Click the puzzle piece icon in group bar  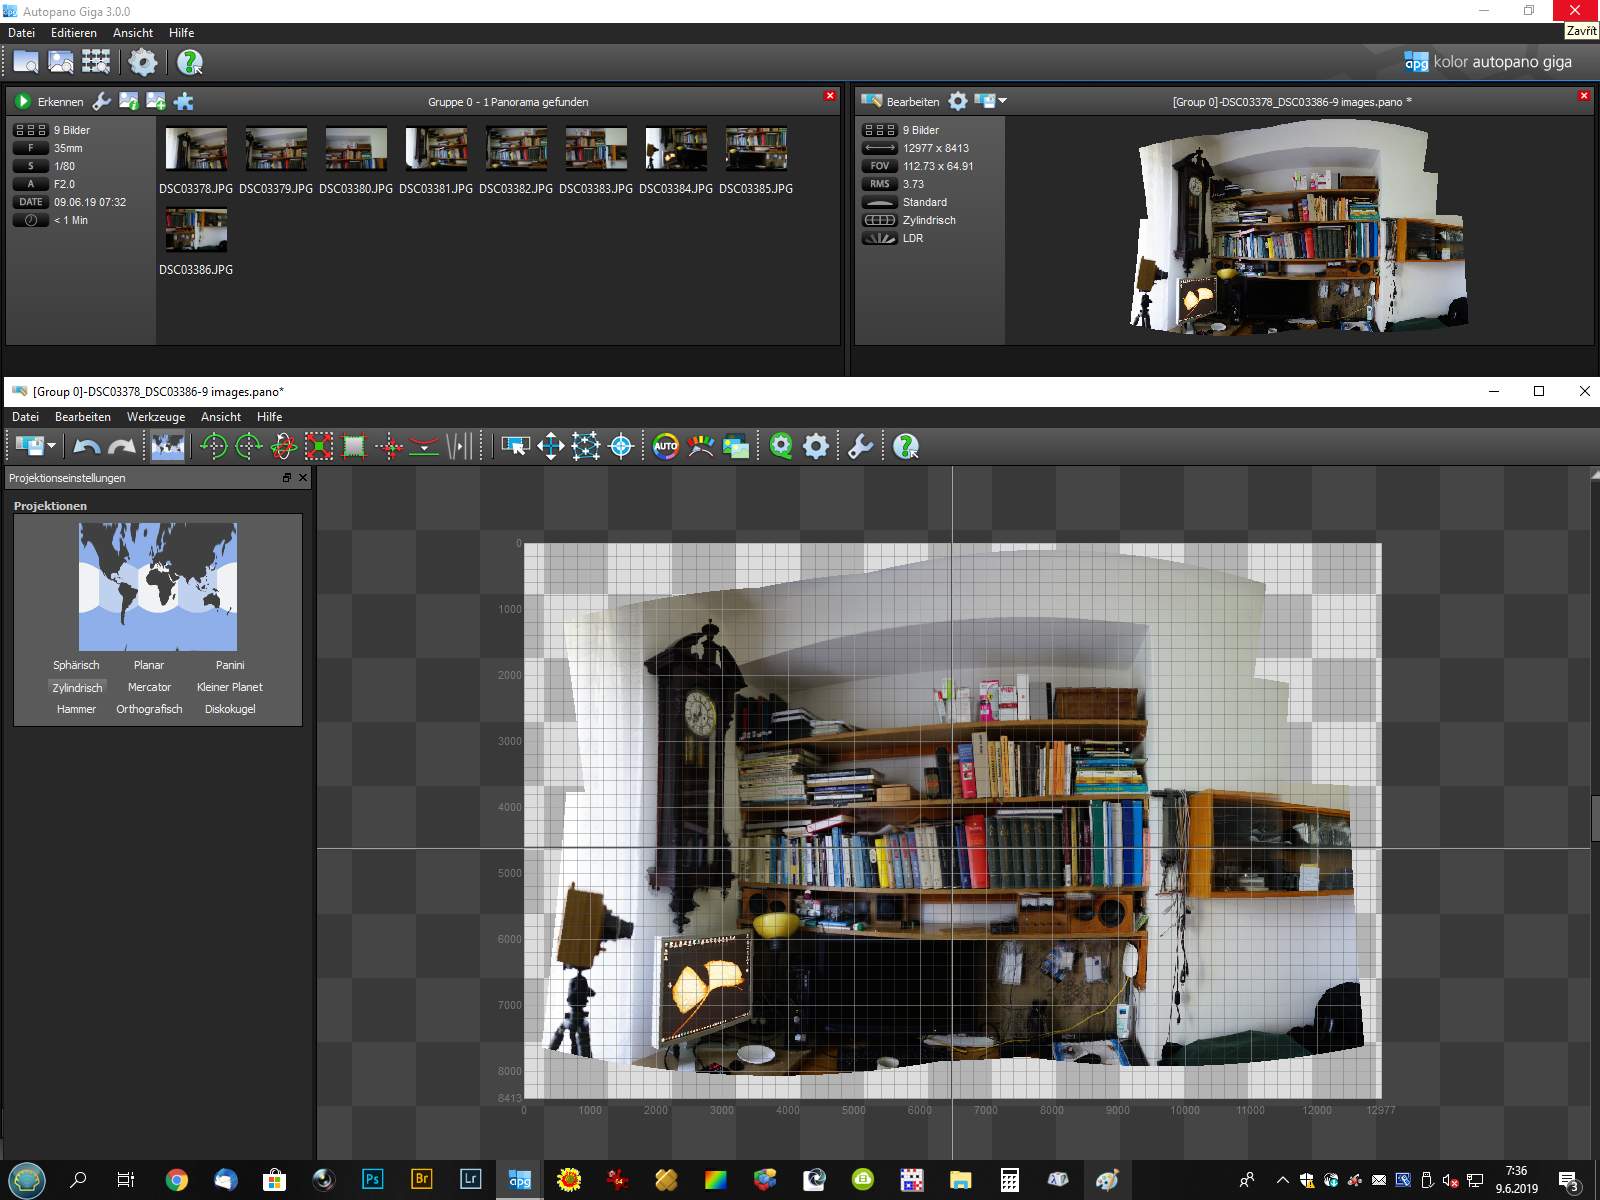pos(184,101)
